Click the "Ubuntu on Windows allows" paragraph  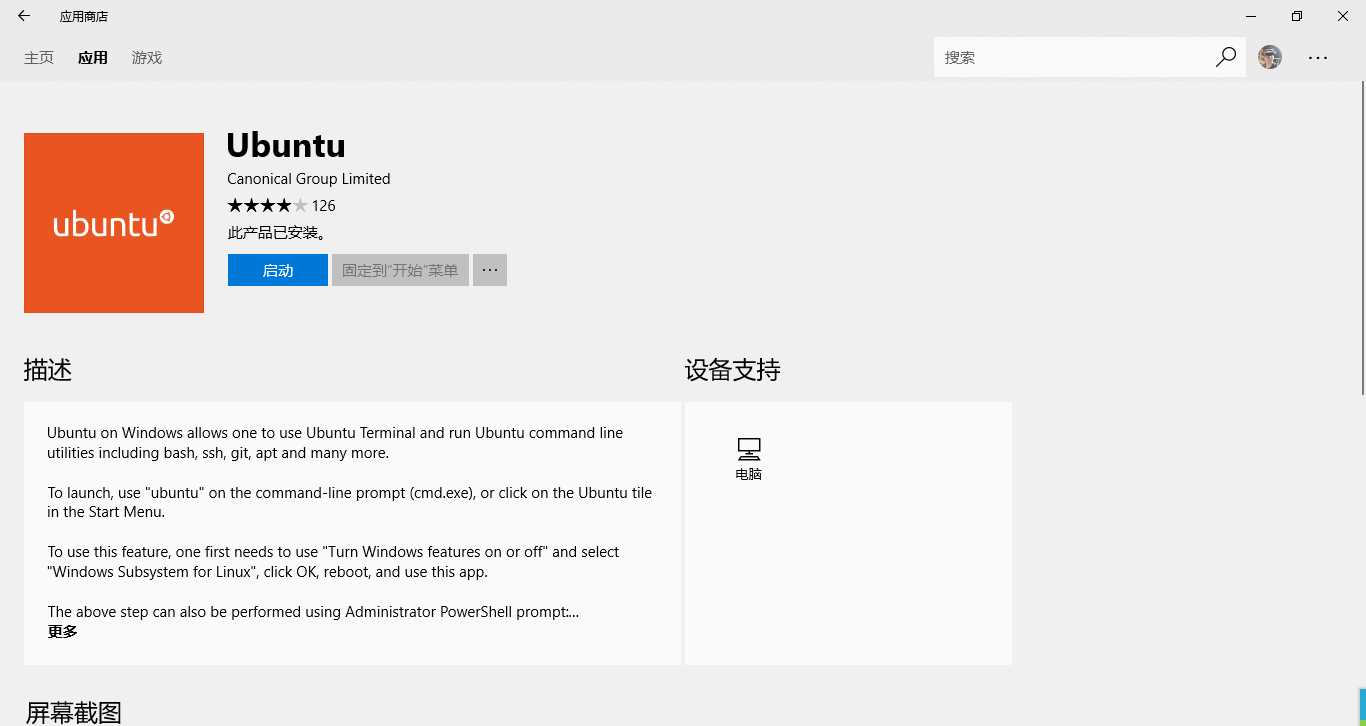coord(335,443)
